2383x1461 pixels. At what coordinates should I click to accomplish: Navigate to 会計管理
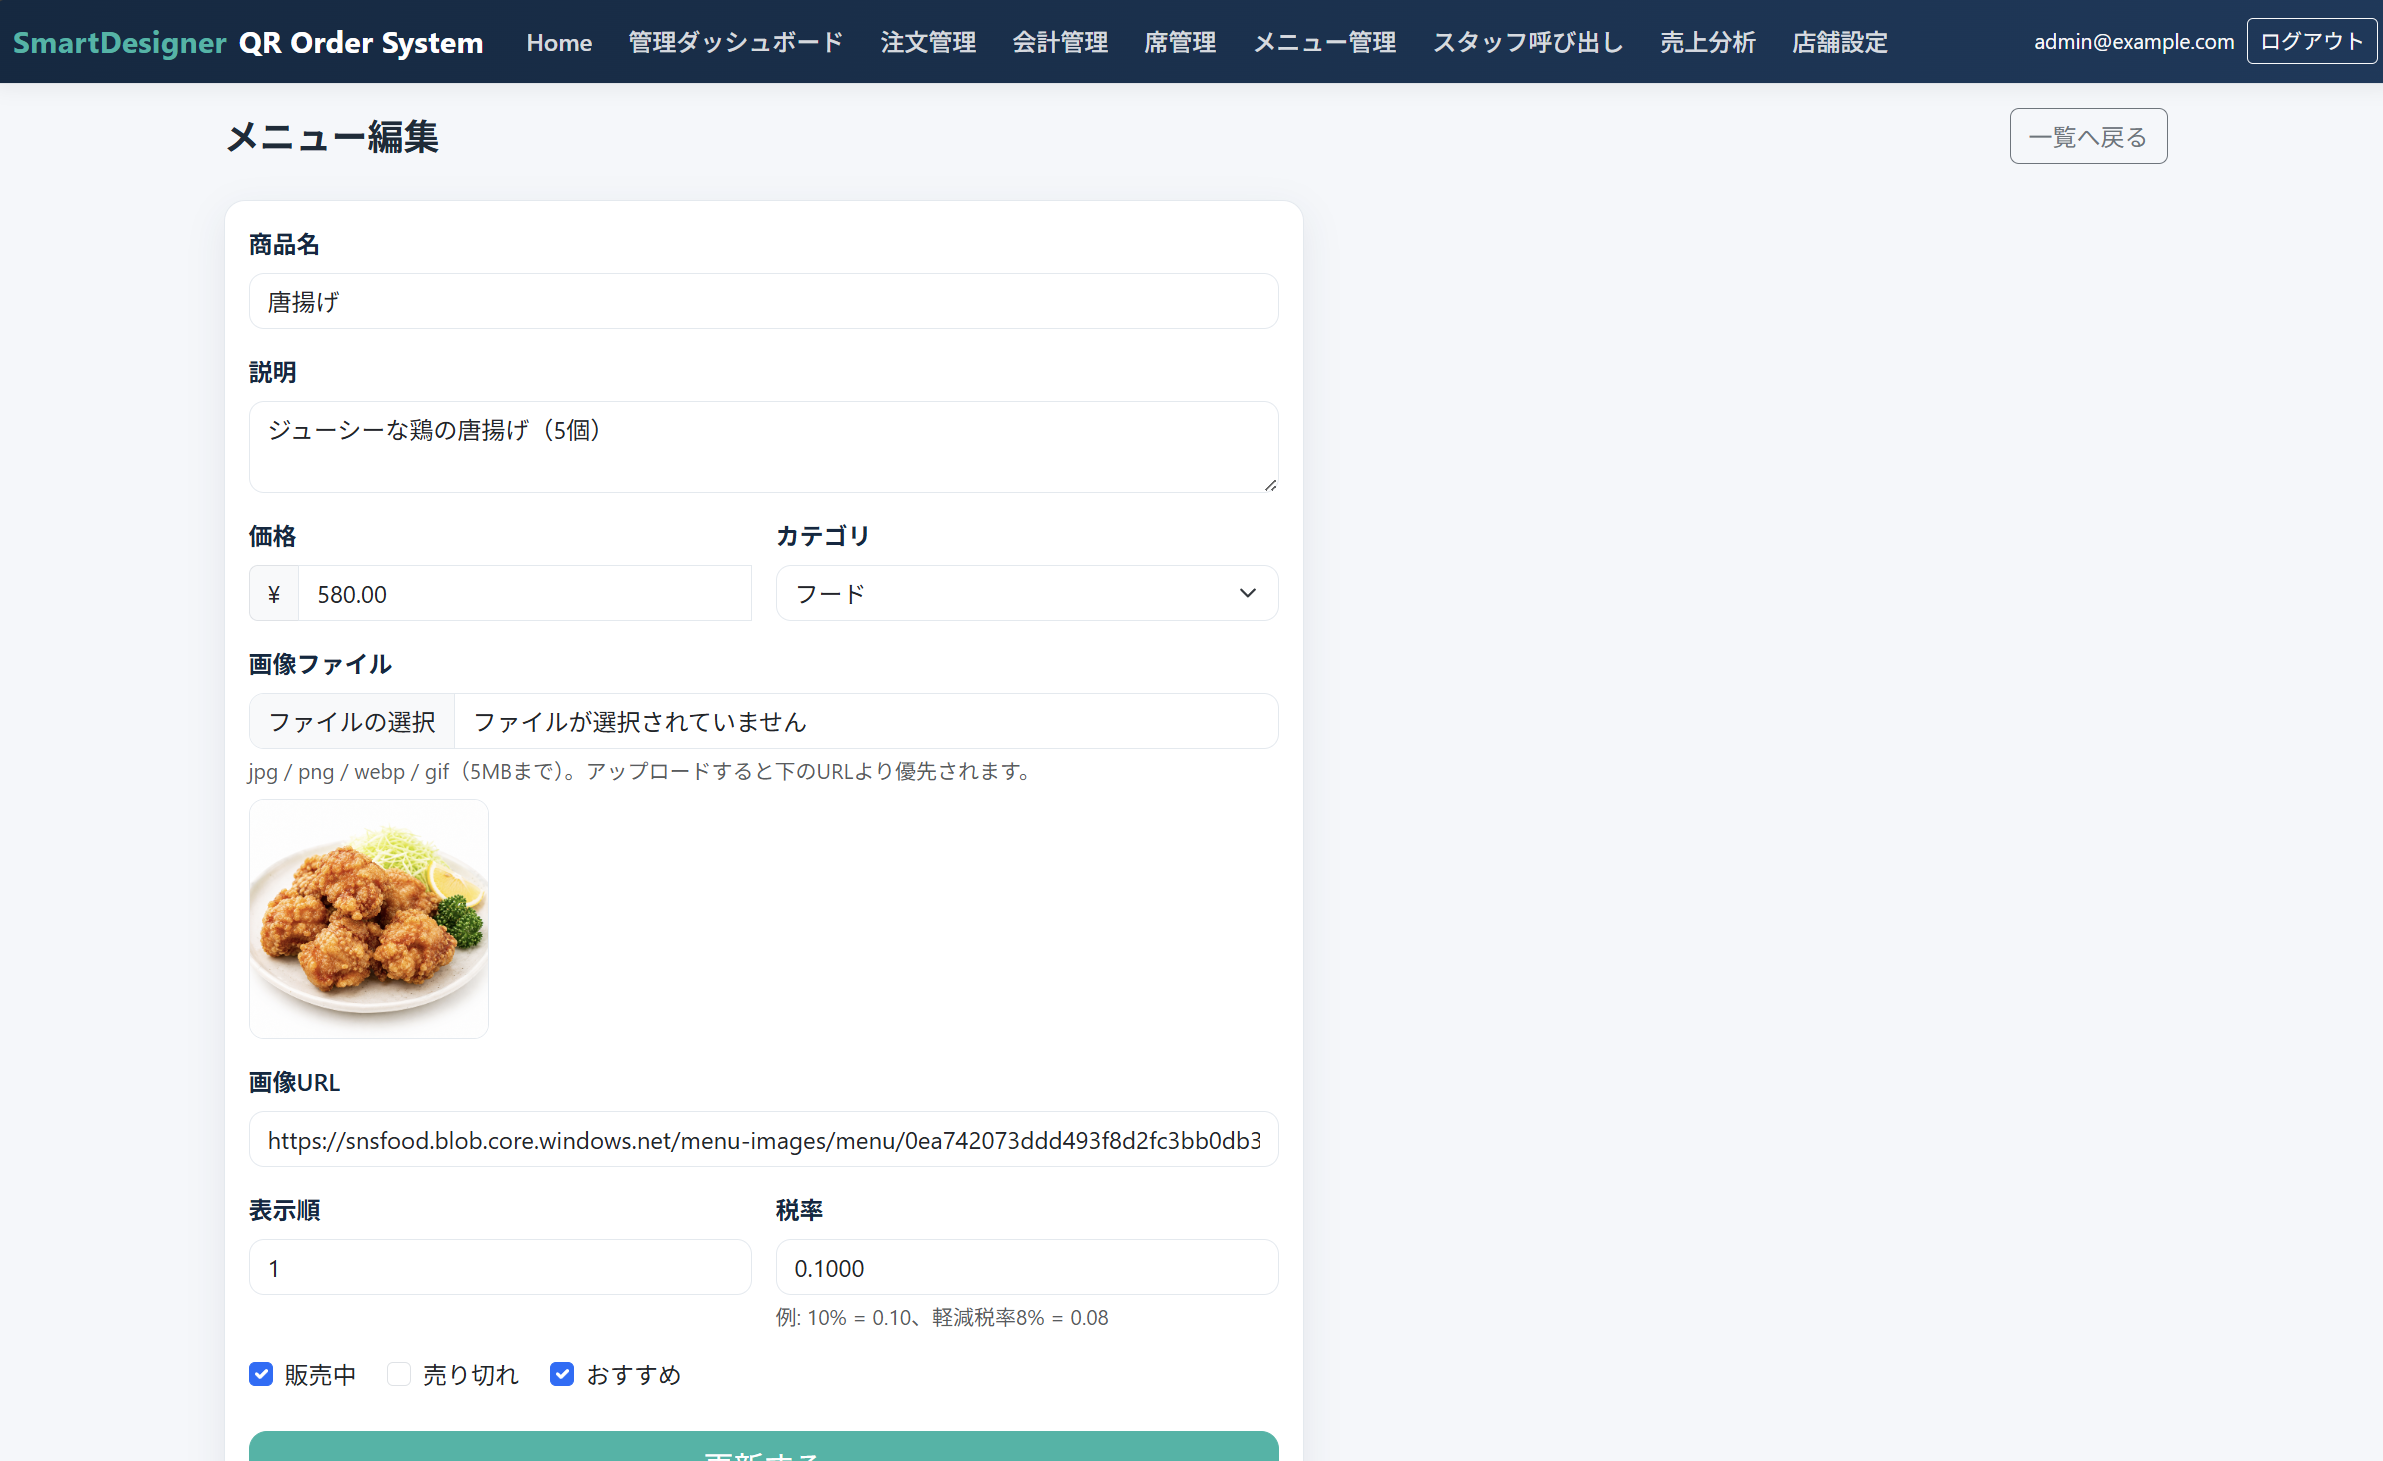(1060, 42)
